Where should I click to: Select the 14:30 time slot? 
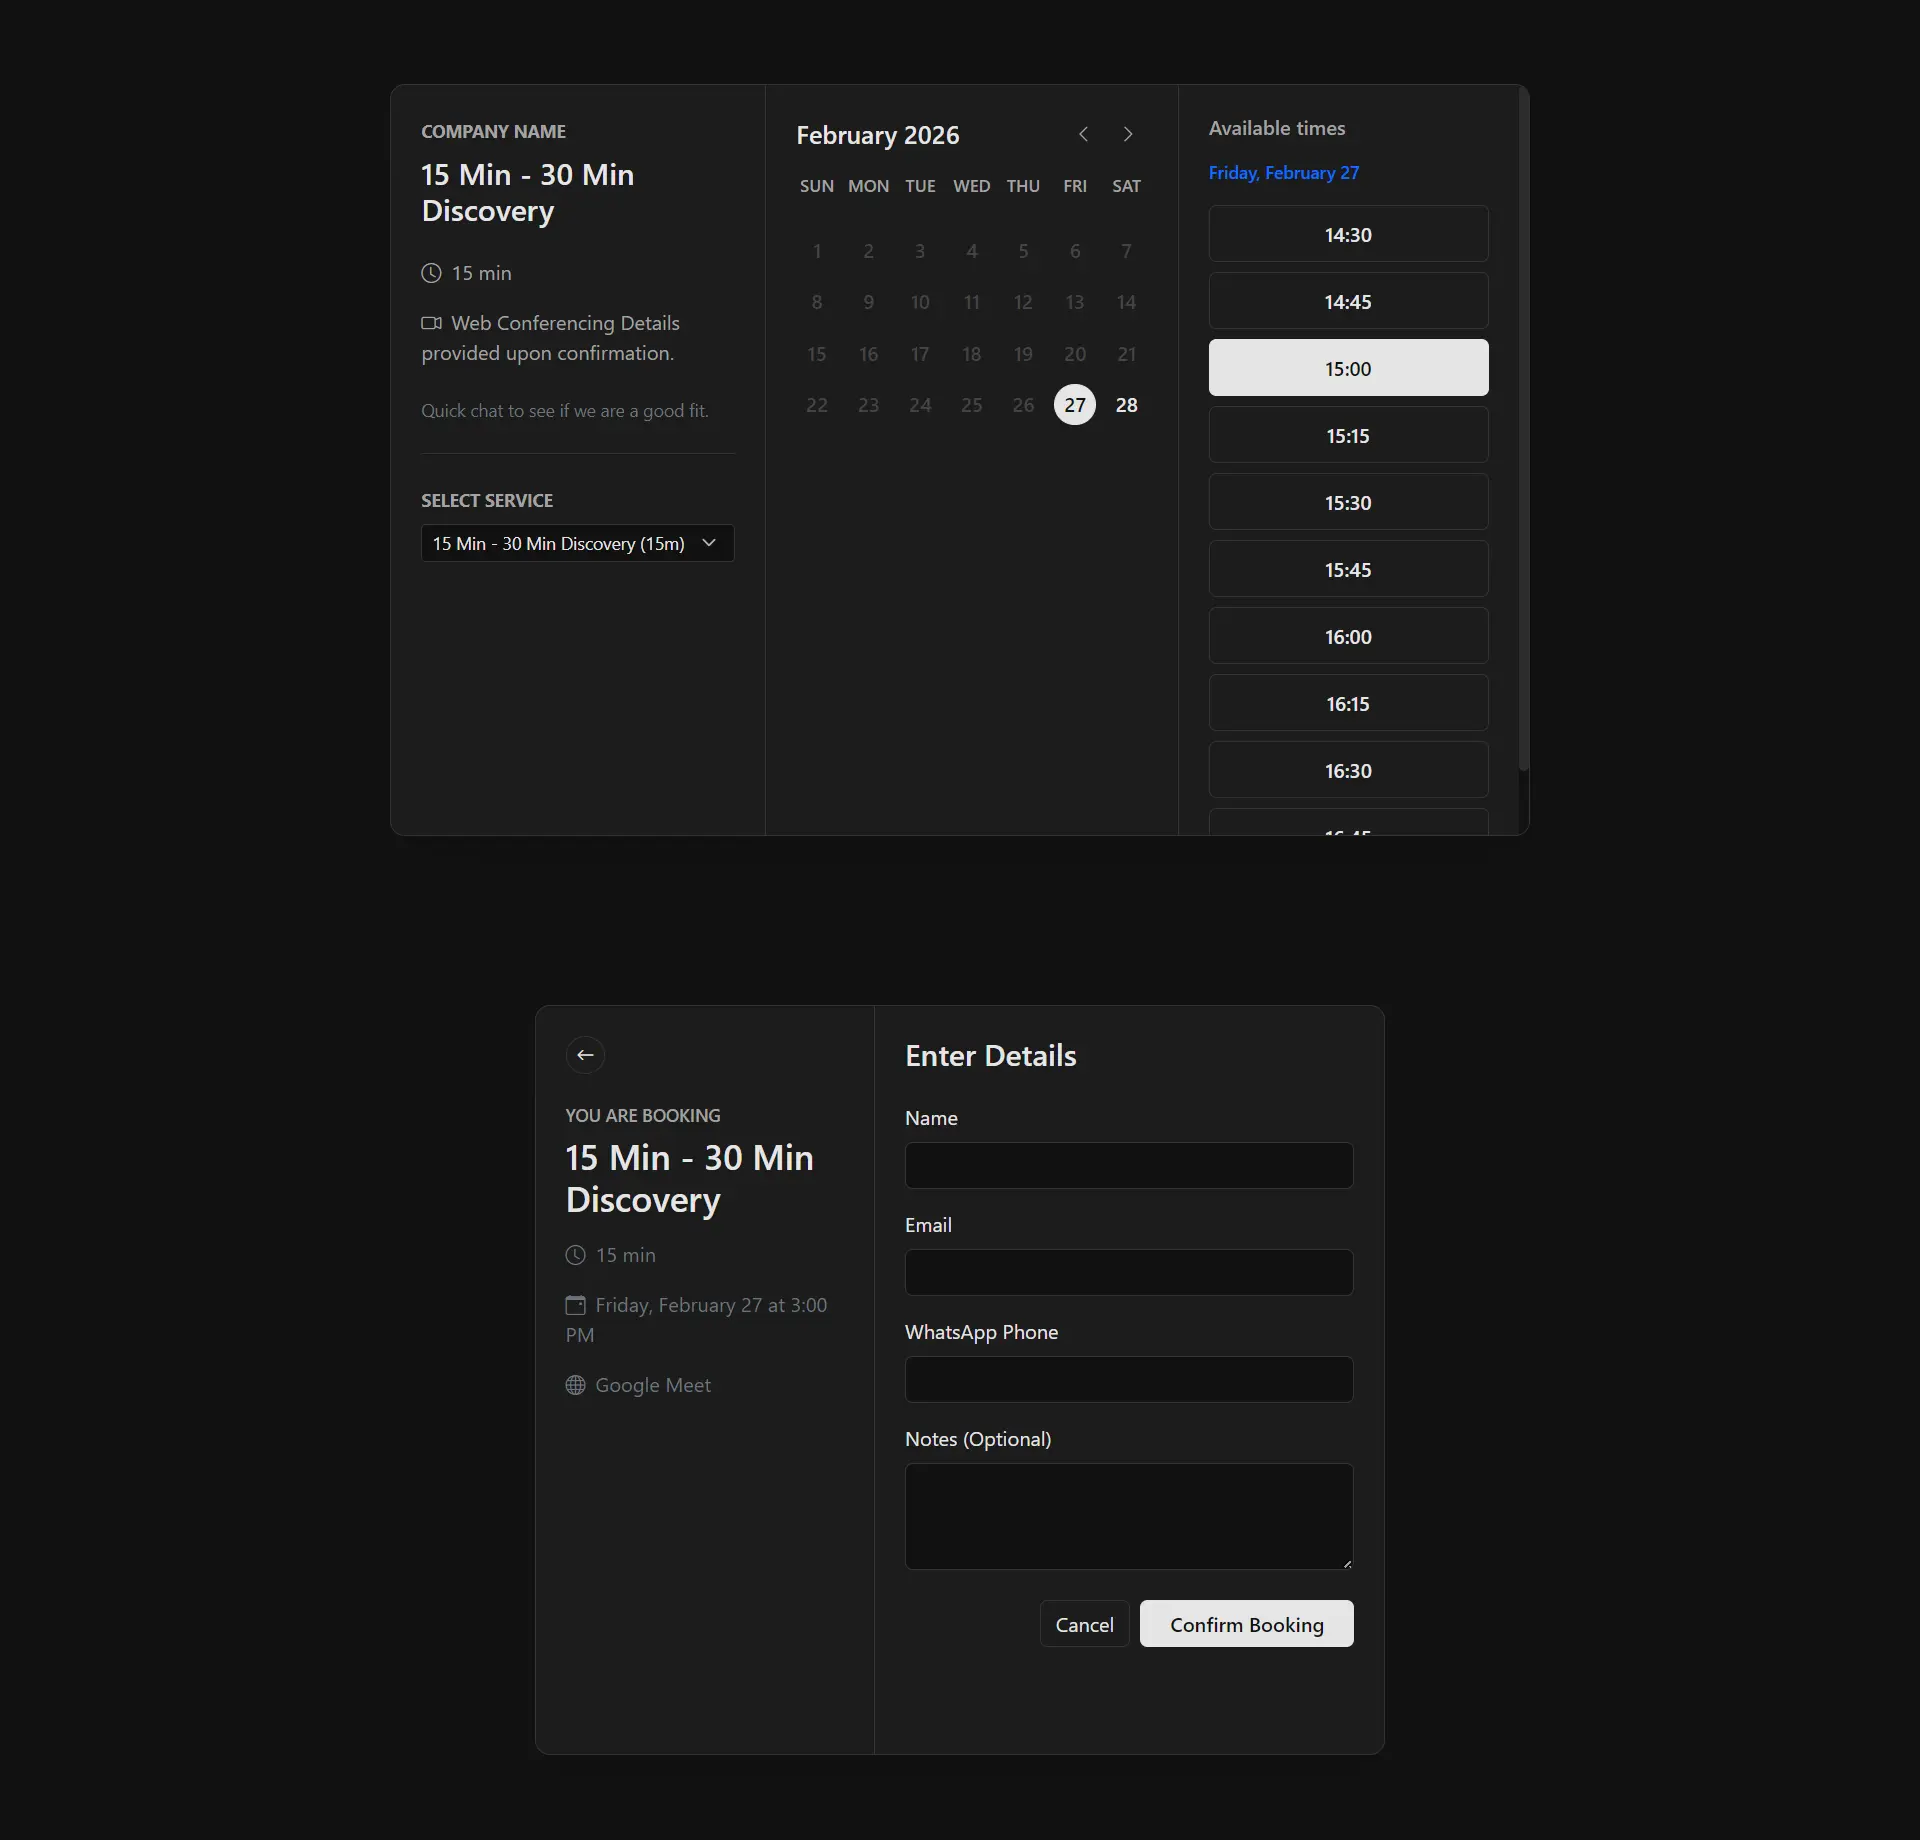coord(1348,234)
